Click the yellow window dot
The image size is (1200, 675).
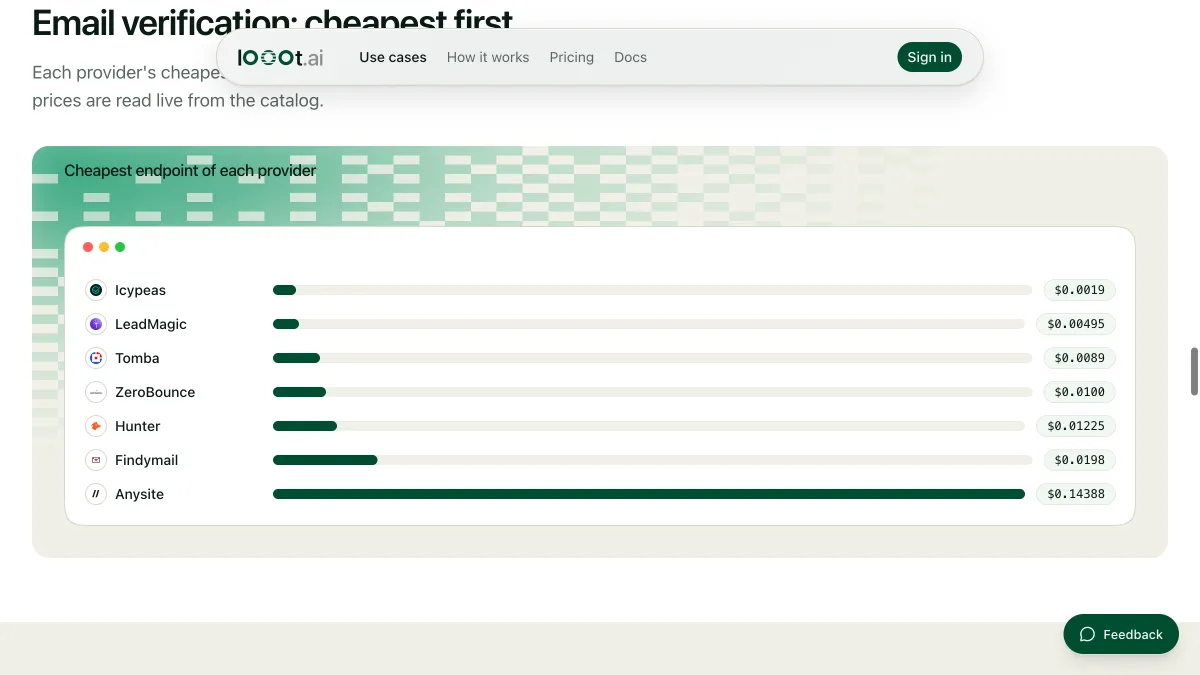coord(104,247)
